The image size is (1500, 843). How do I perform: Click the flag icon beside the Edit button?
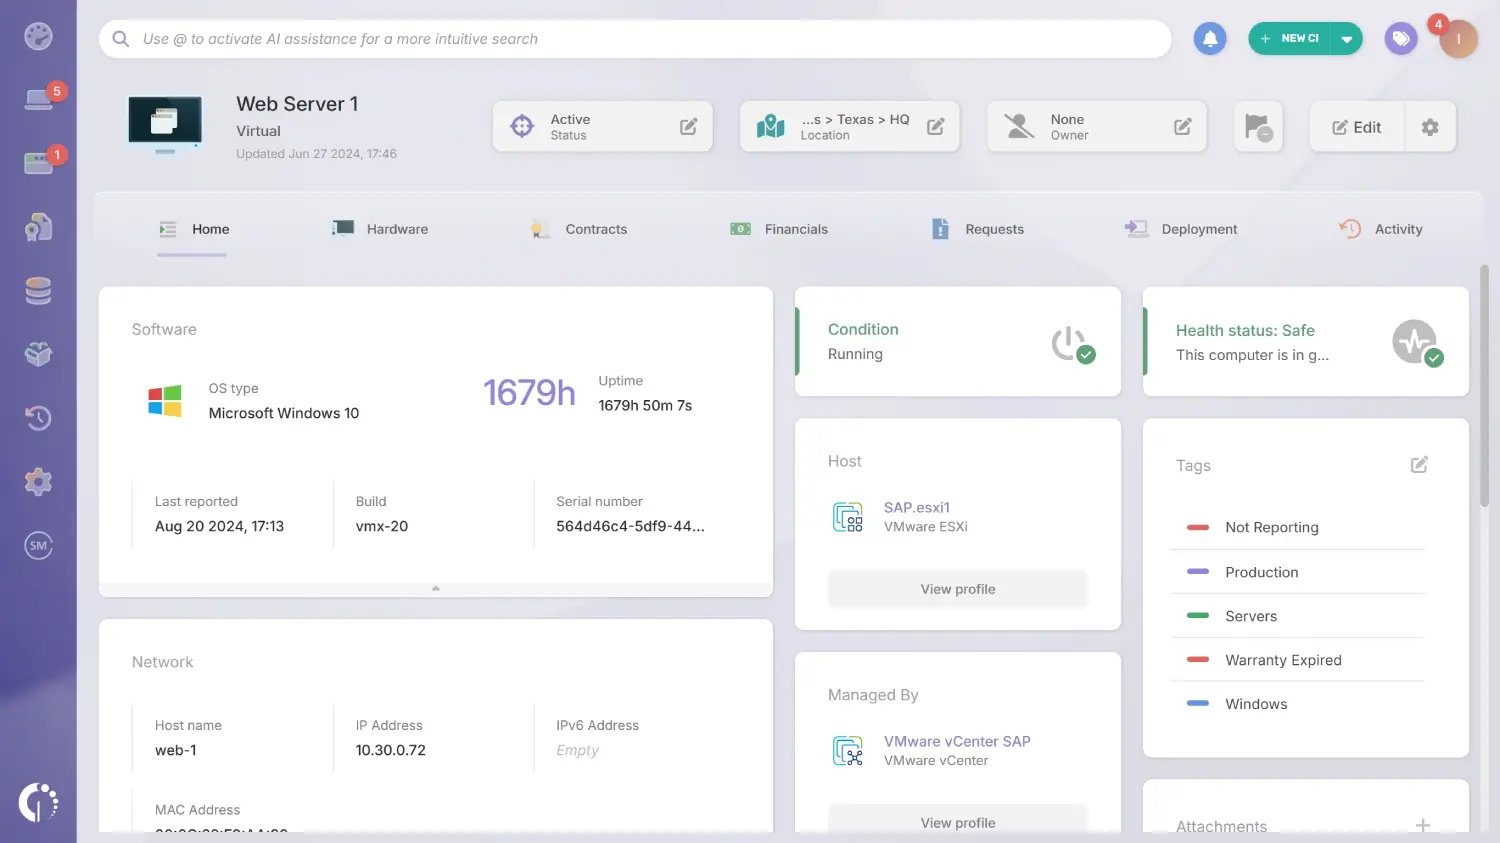pos(1257,126)
